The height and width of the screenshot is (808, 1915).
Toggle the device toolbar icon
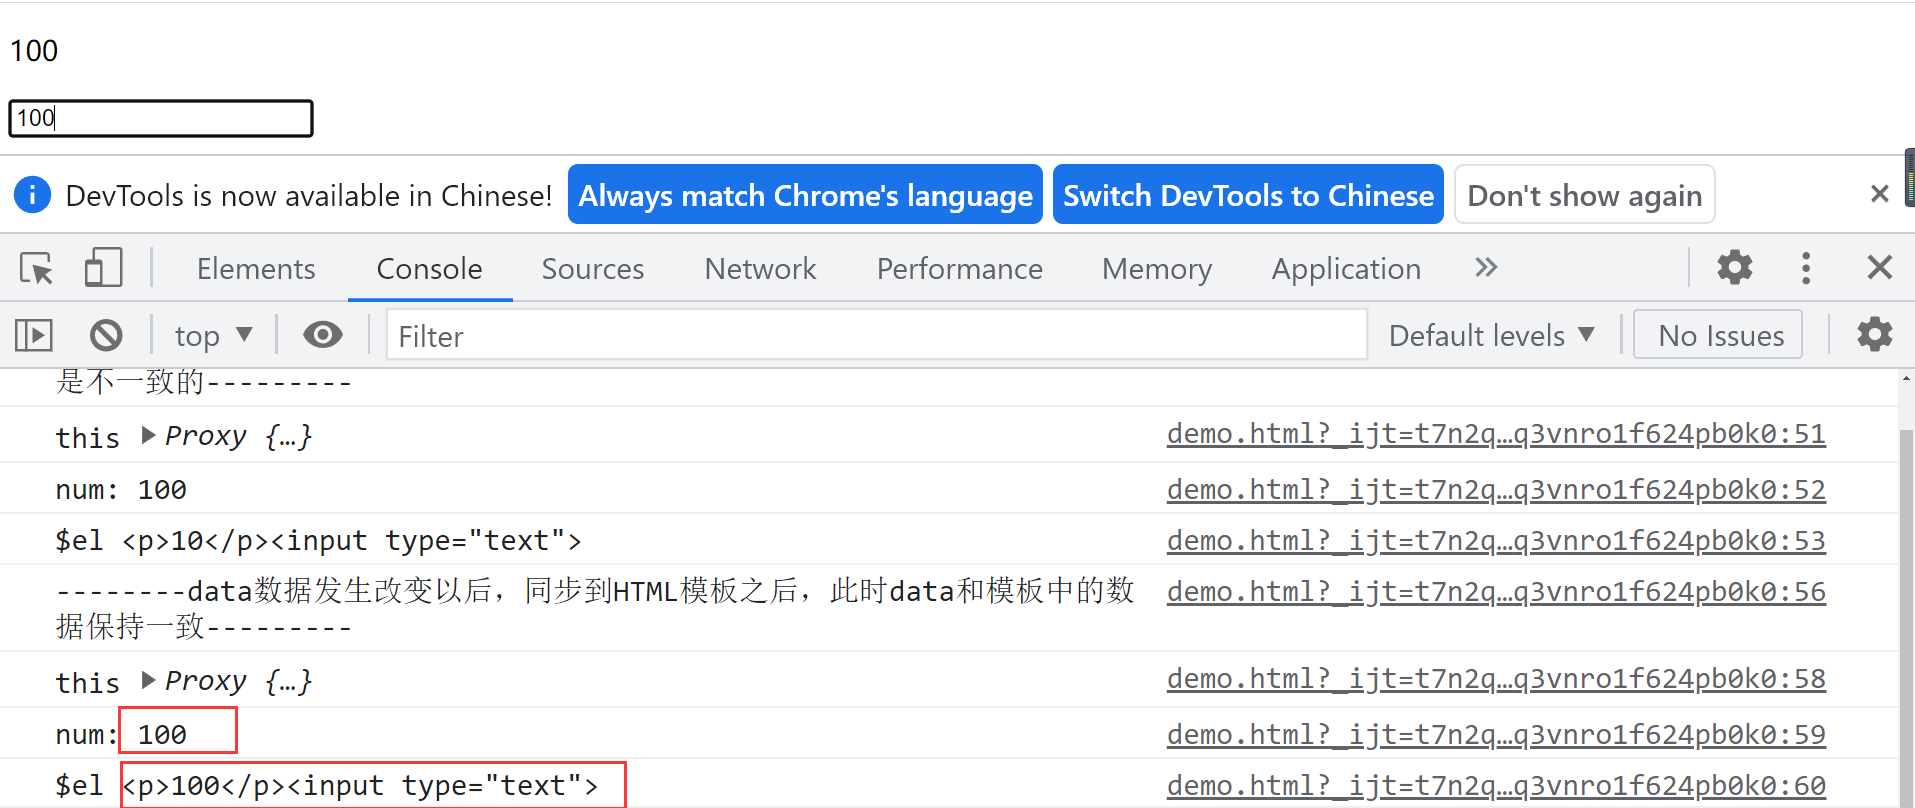[103, 268]
